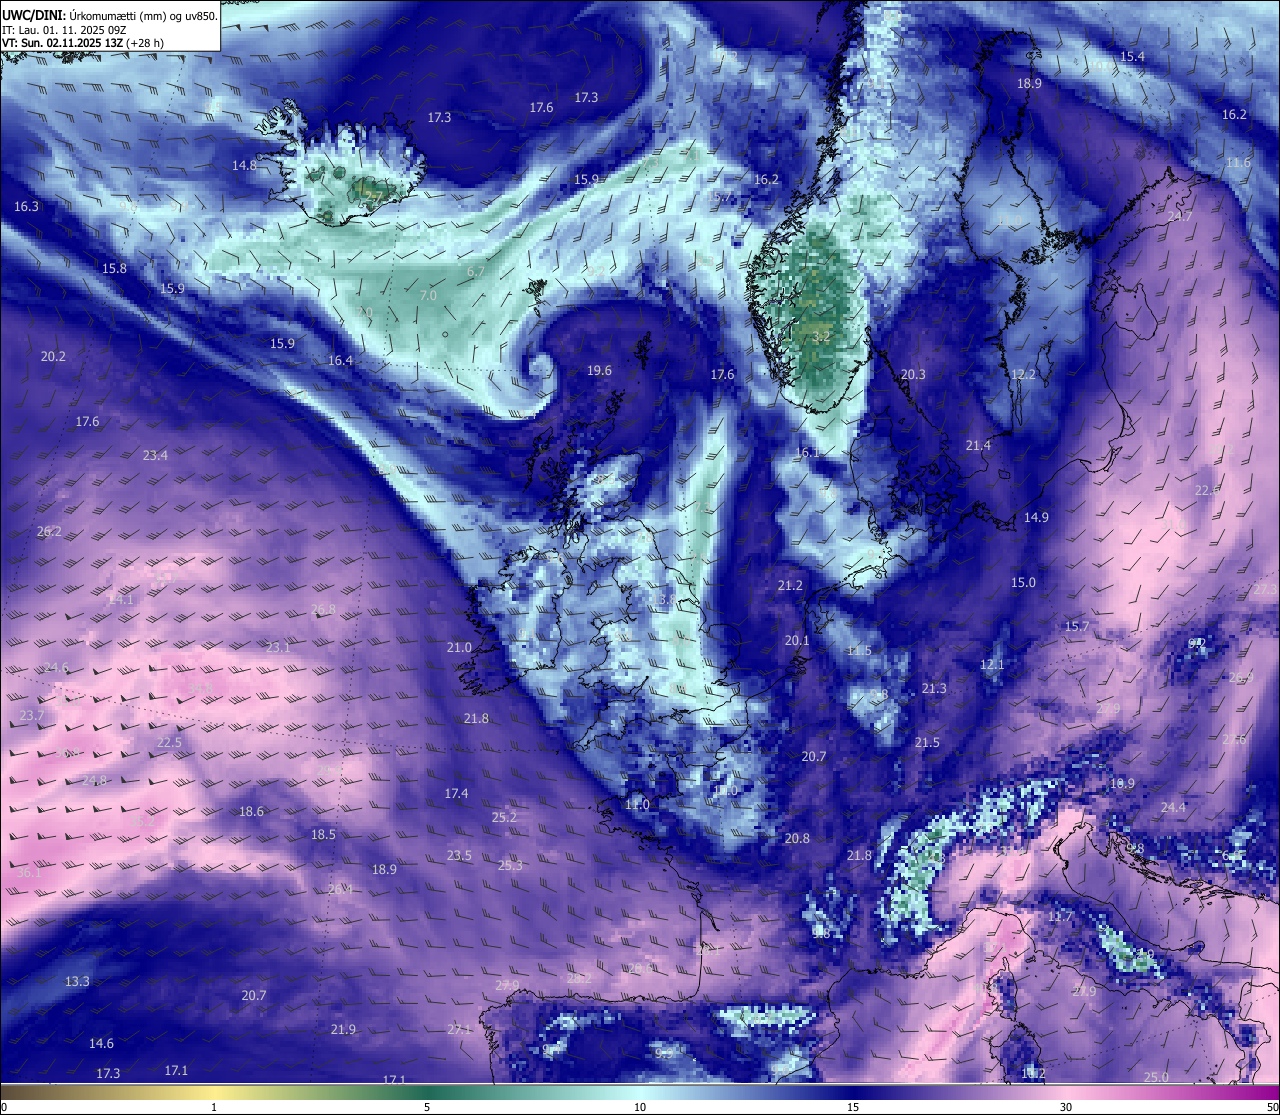
Task: Click the 15.0 value label on the map
Action: [x=1023, y=583]
